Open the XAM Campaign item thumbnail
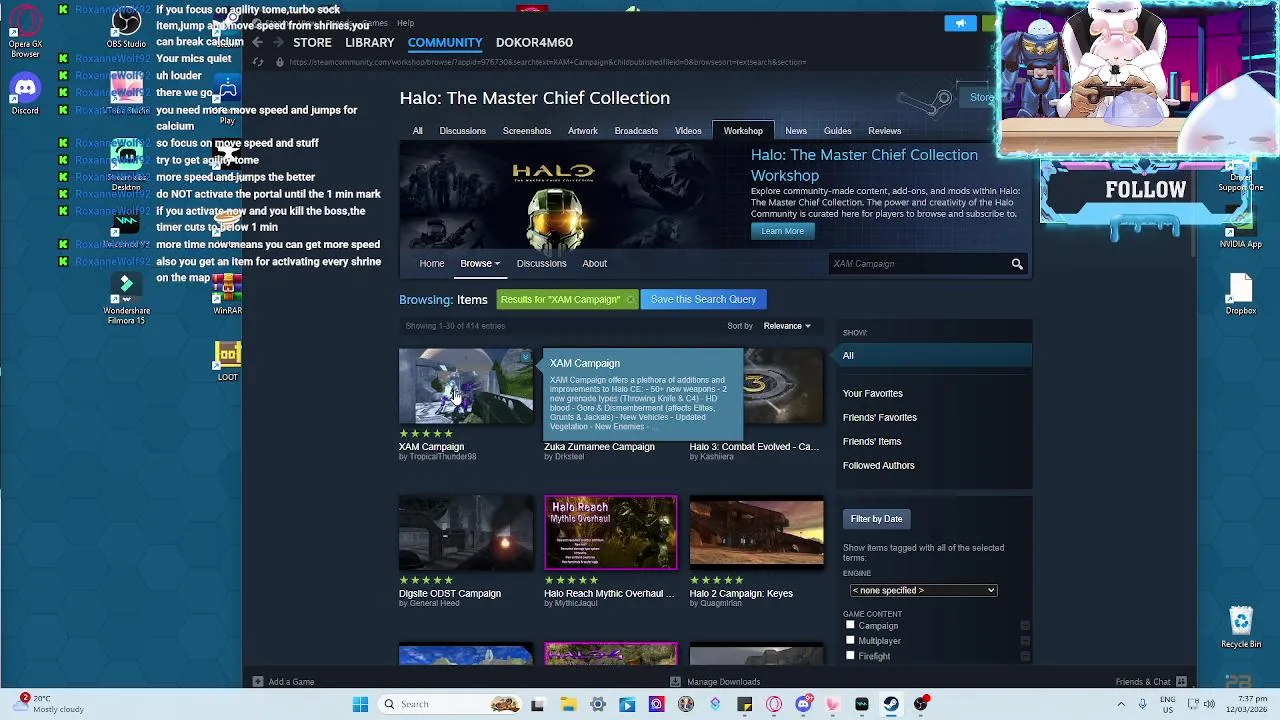 click(x=466, y=386)
